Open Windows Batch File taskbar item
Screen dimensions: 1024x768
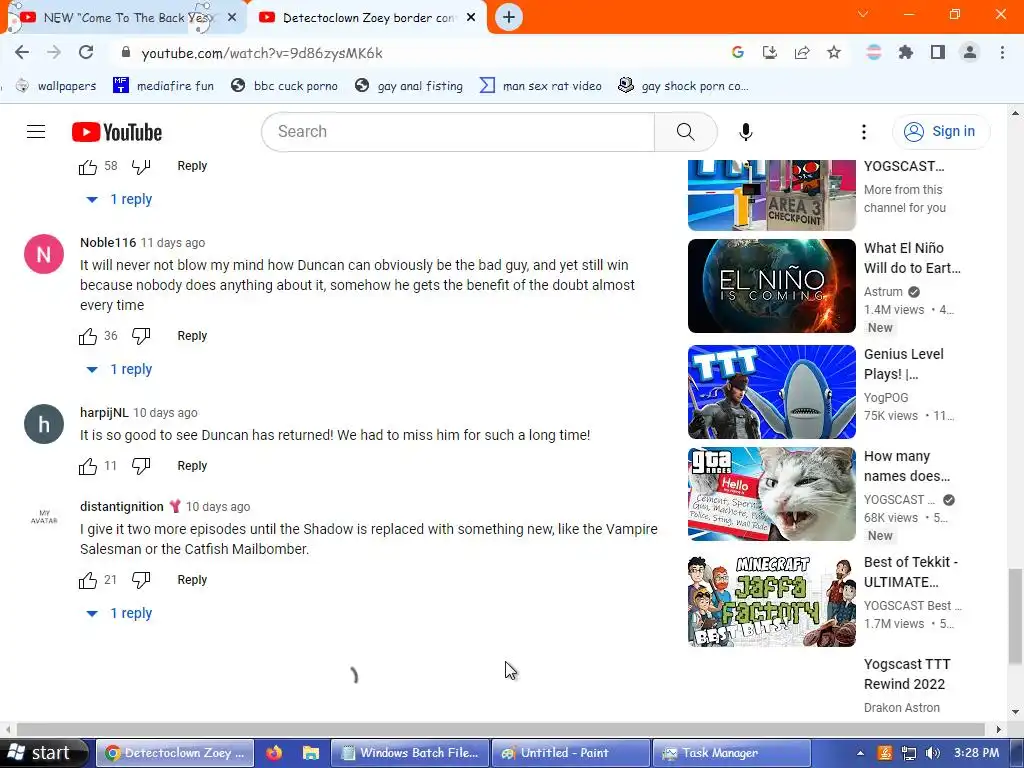(x=410, y=753)
